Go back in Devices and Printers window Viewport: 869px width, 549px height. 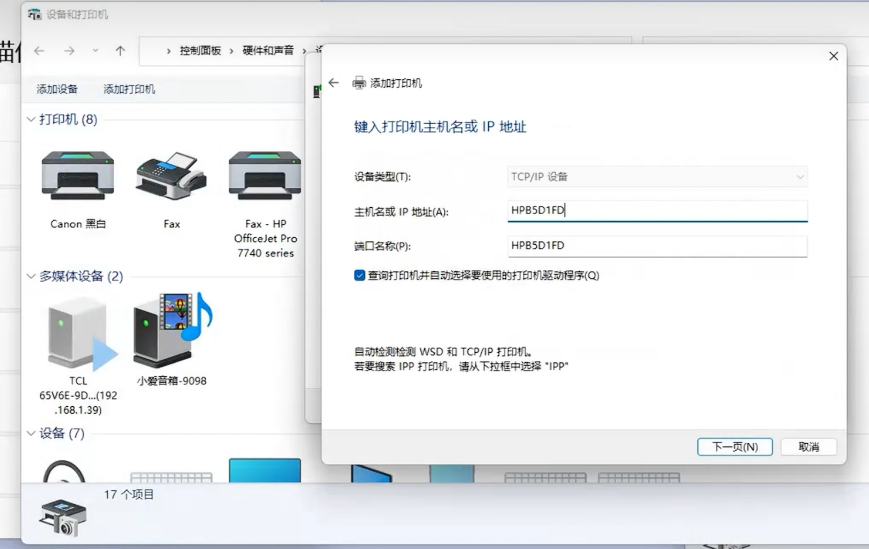coord(39,51)
